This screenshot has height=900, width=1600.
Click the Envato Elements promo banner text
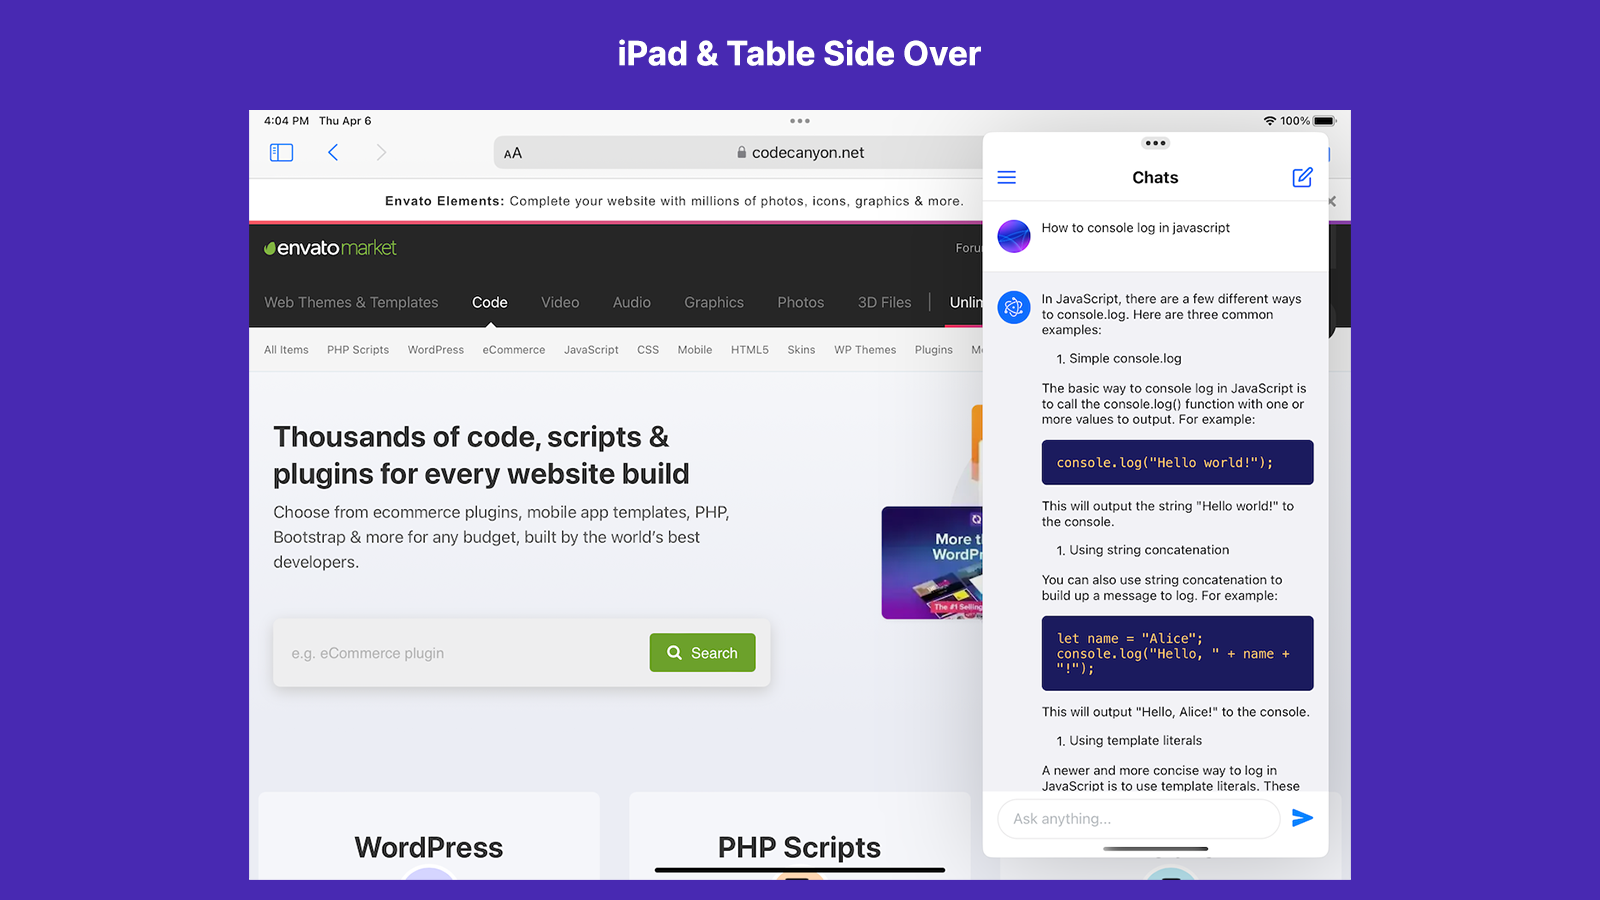675,201
